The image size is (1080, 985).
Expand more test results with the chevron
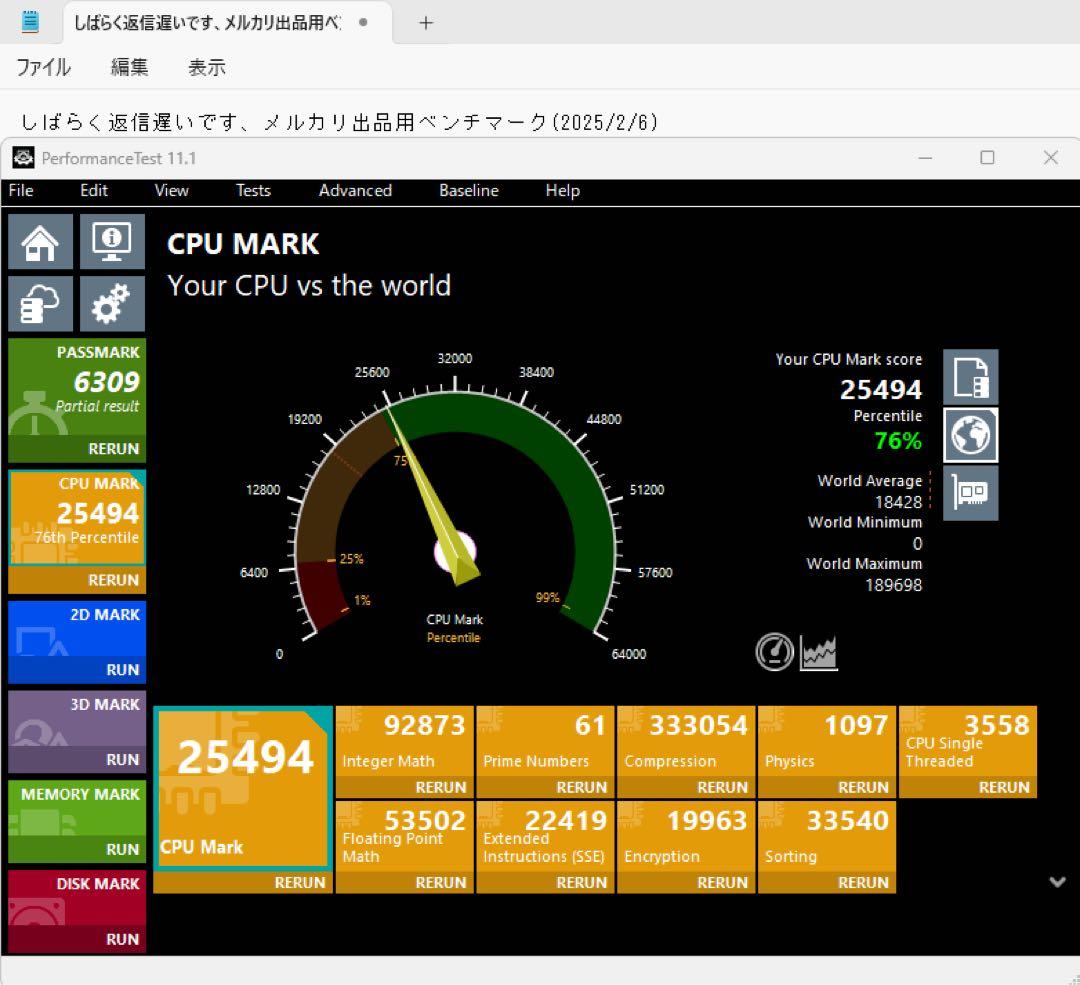(1057, 881)
